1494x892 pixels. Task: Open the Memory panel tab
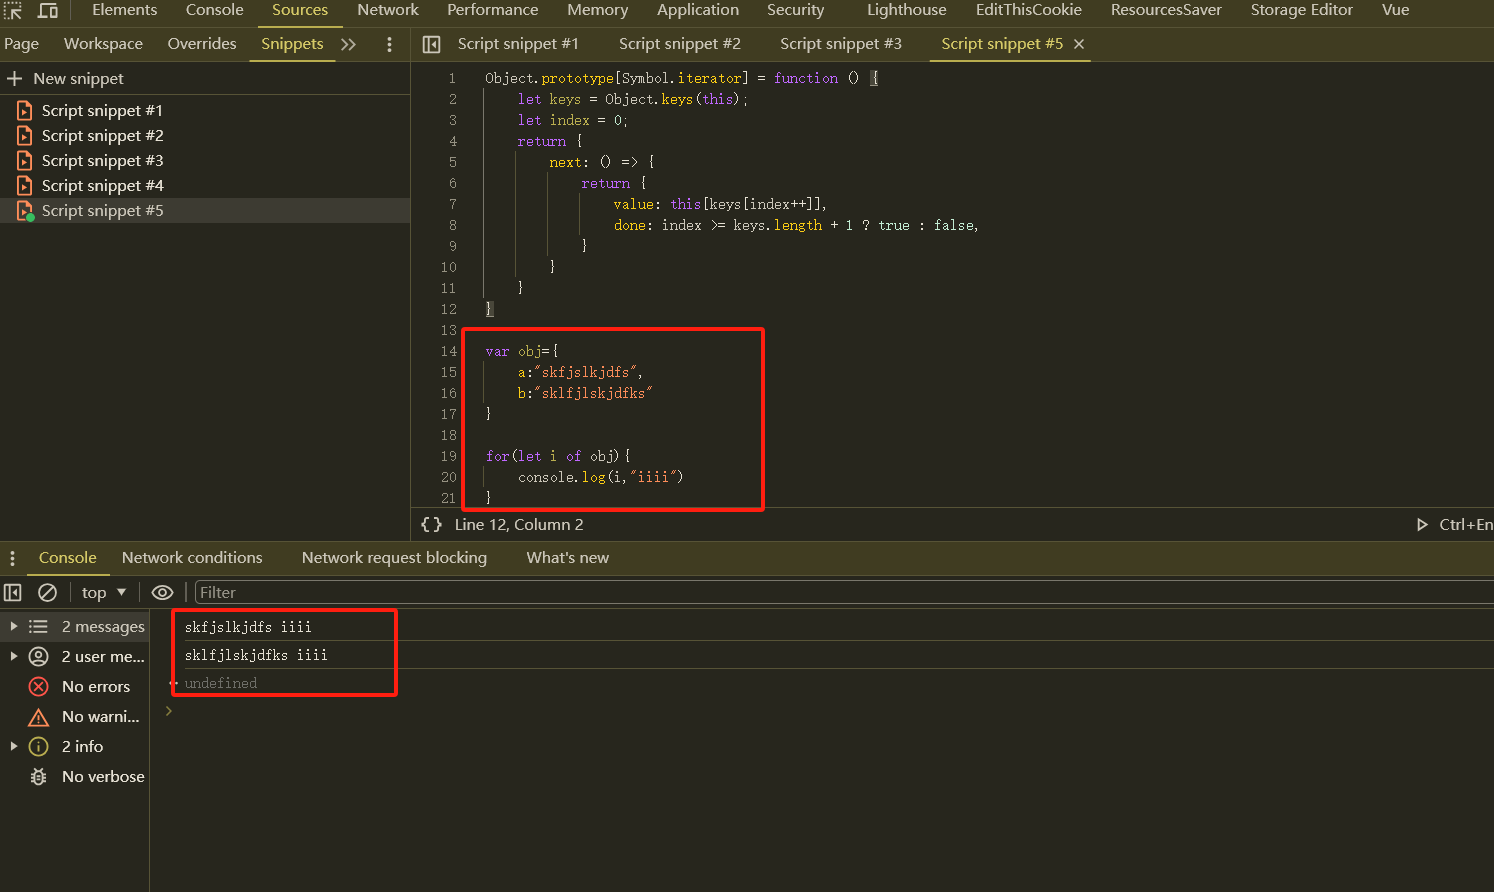(x=597, y=10)
